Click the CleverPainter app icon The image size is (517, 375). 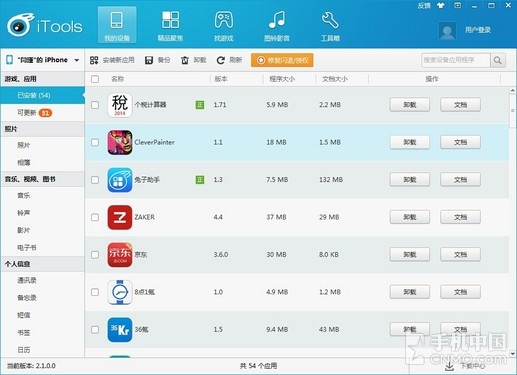[x=120, y=142]
